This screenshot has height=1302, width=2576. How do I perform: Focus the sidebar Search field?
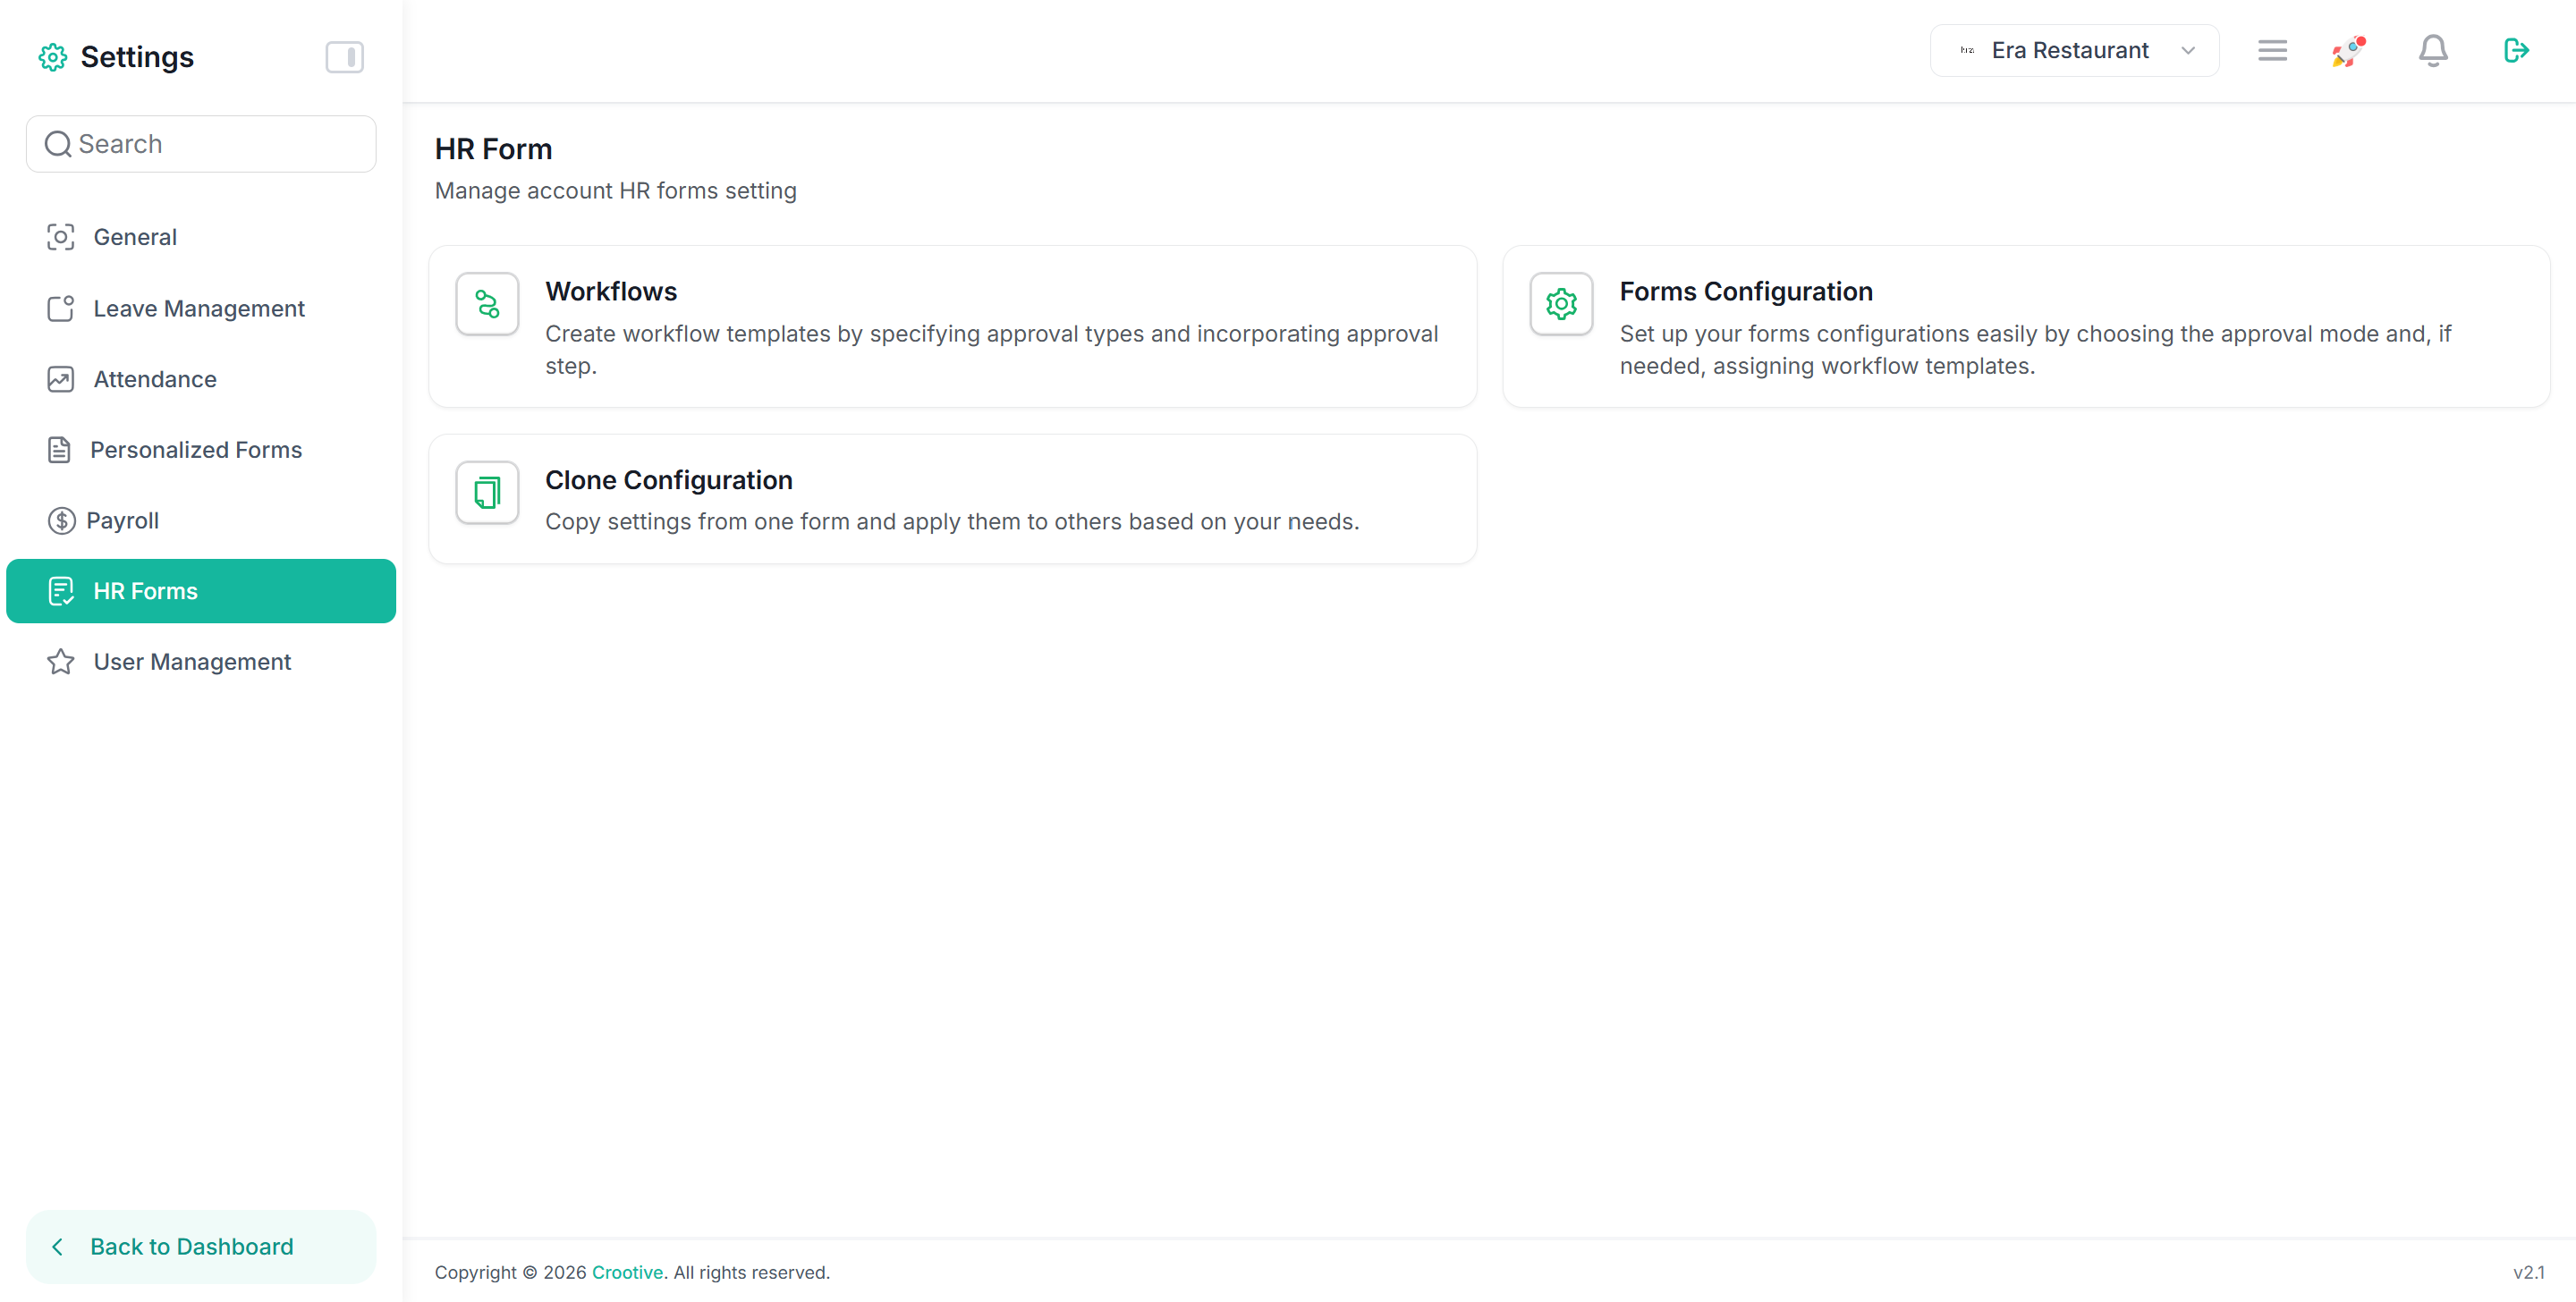(x=201, y=144)
